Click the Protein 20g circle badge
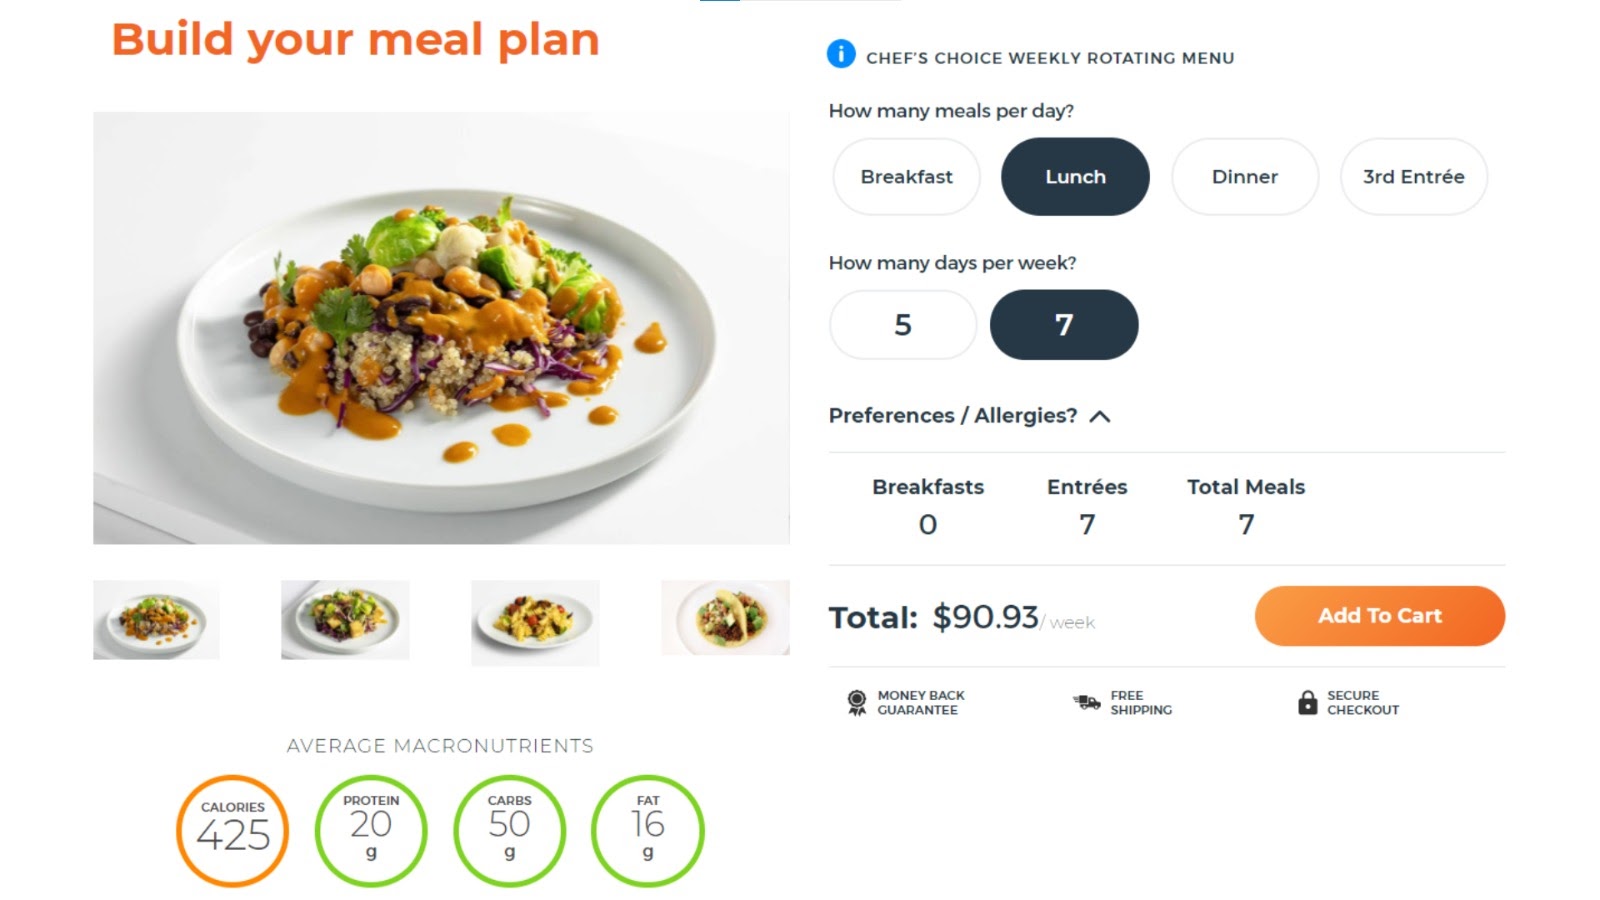The image size is (1600, 900). [371, 831]
